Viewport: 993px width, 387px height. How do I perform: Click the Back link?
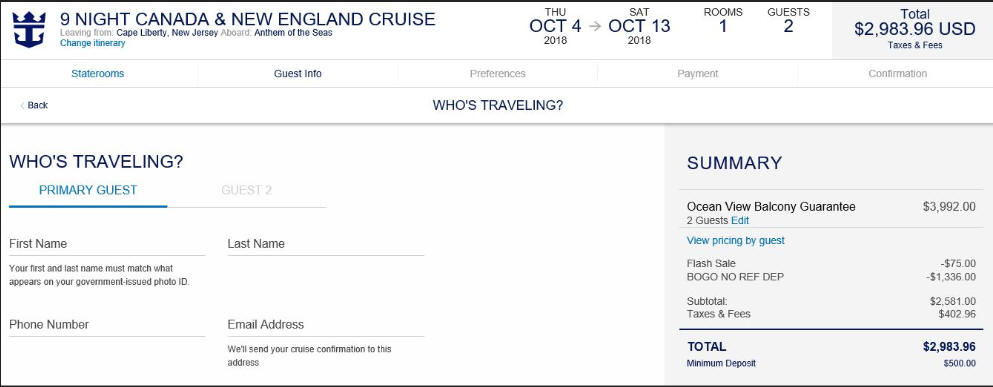[x=37, y=105]
